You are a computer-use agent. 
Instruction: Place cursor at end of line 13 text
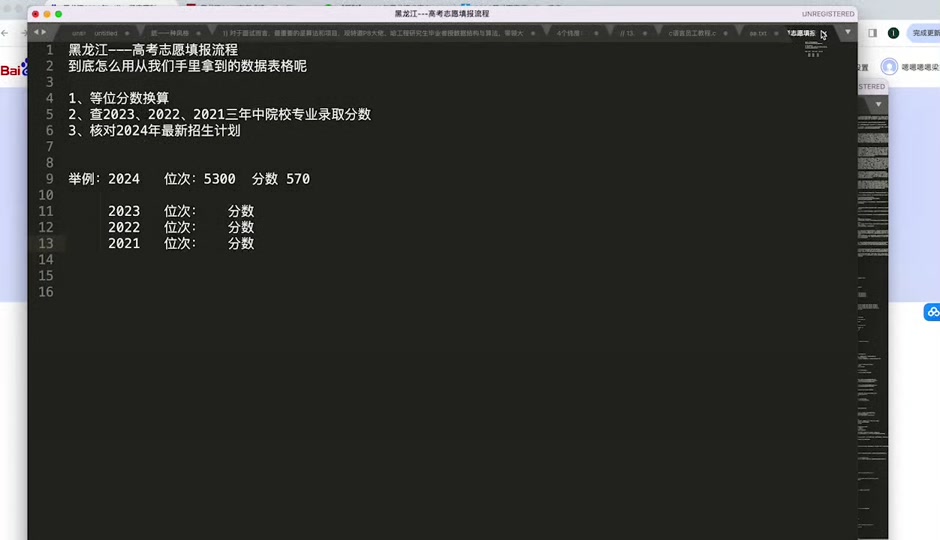pos(255,243)
